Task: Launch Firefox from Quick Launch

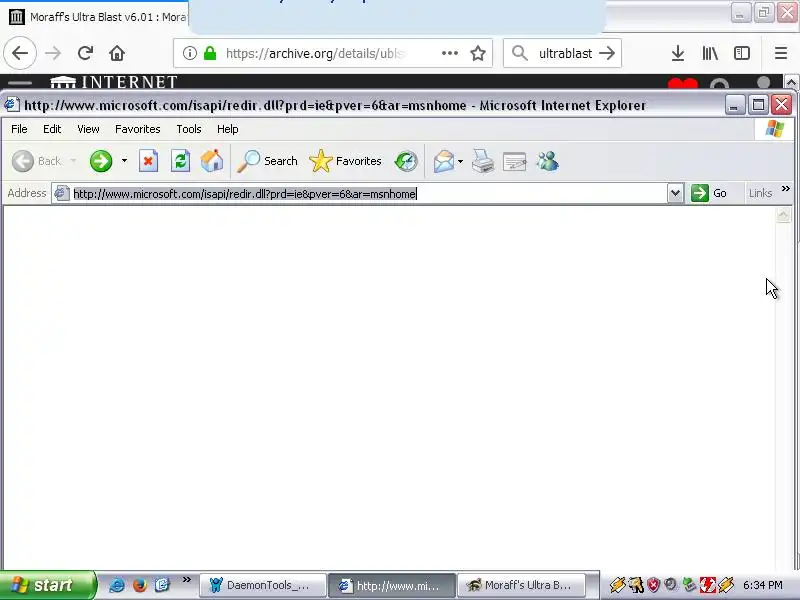Action: 140,585
